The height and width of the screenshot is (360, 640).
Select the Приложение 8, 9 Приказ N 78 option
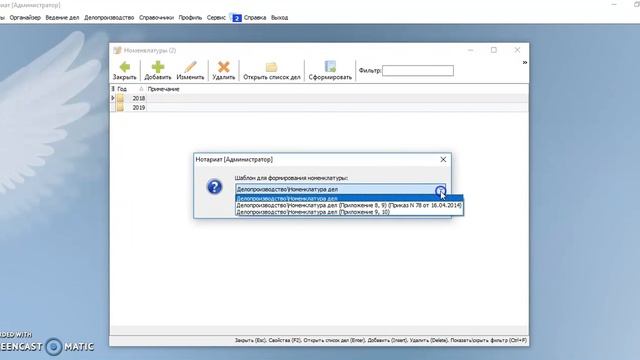click(x=349, y=205)
